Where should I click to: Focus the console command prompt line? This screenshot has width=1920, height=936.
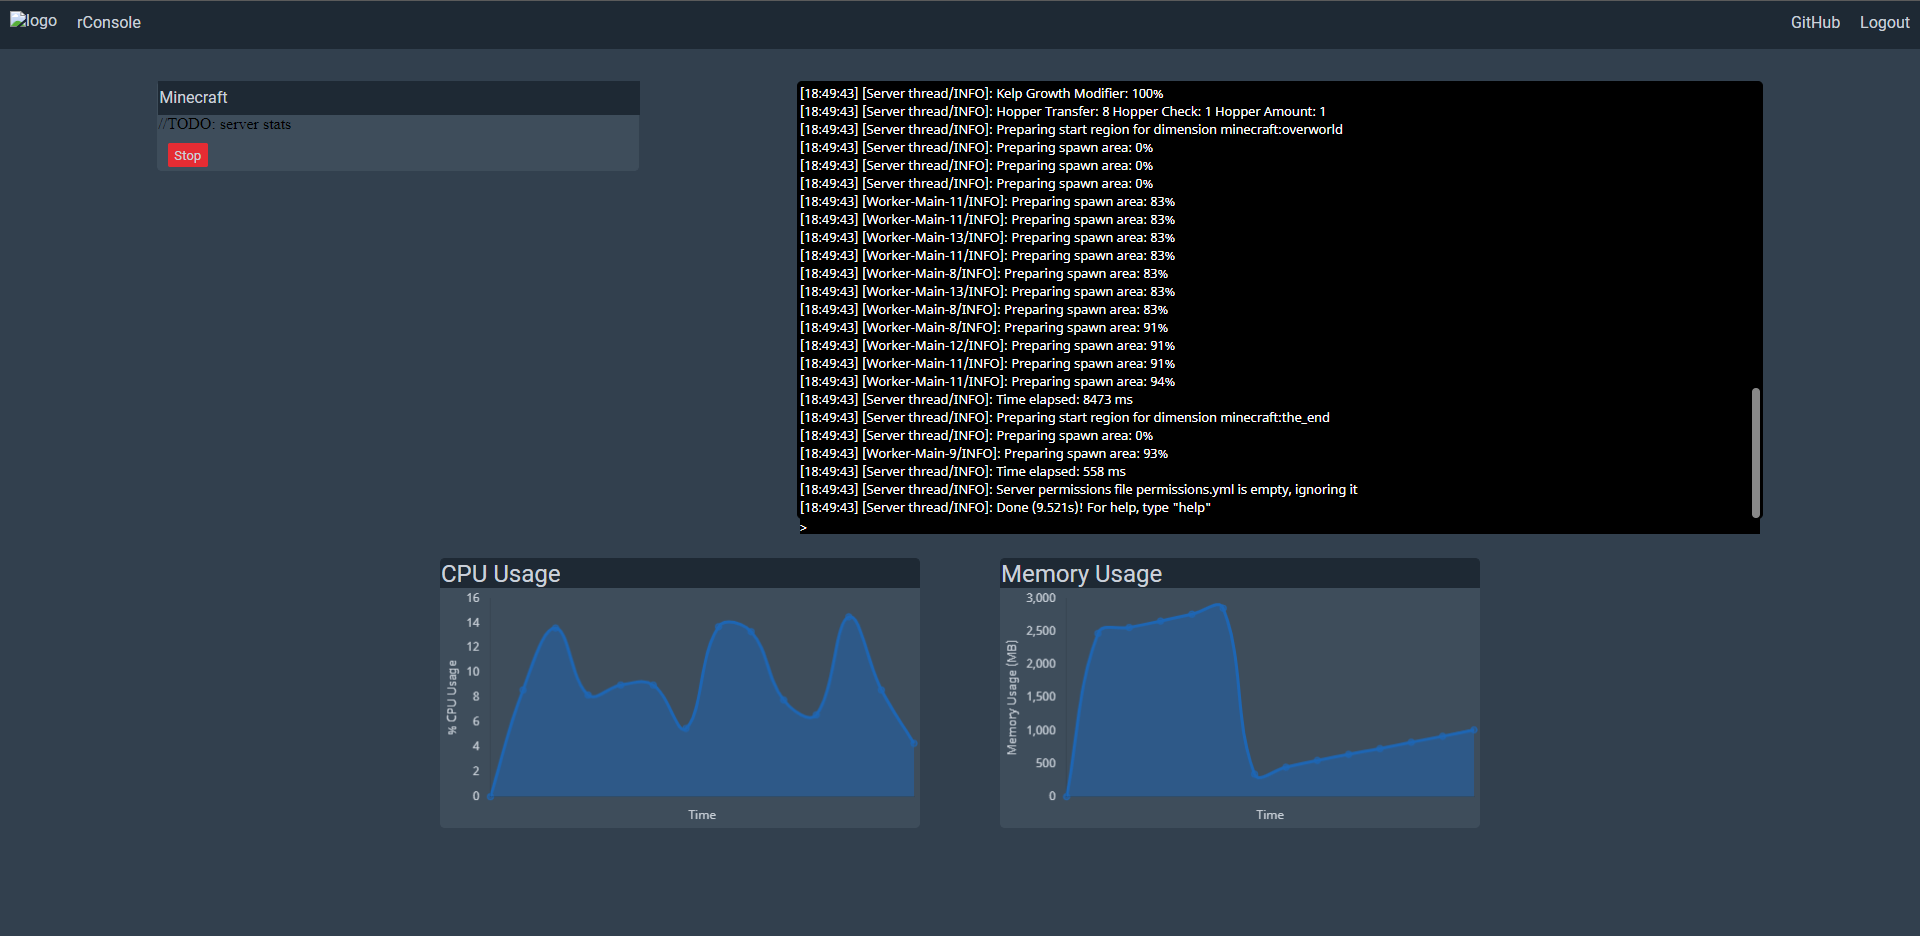tap(1278, 526)
